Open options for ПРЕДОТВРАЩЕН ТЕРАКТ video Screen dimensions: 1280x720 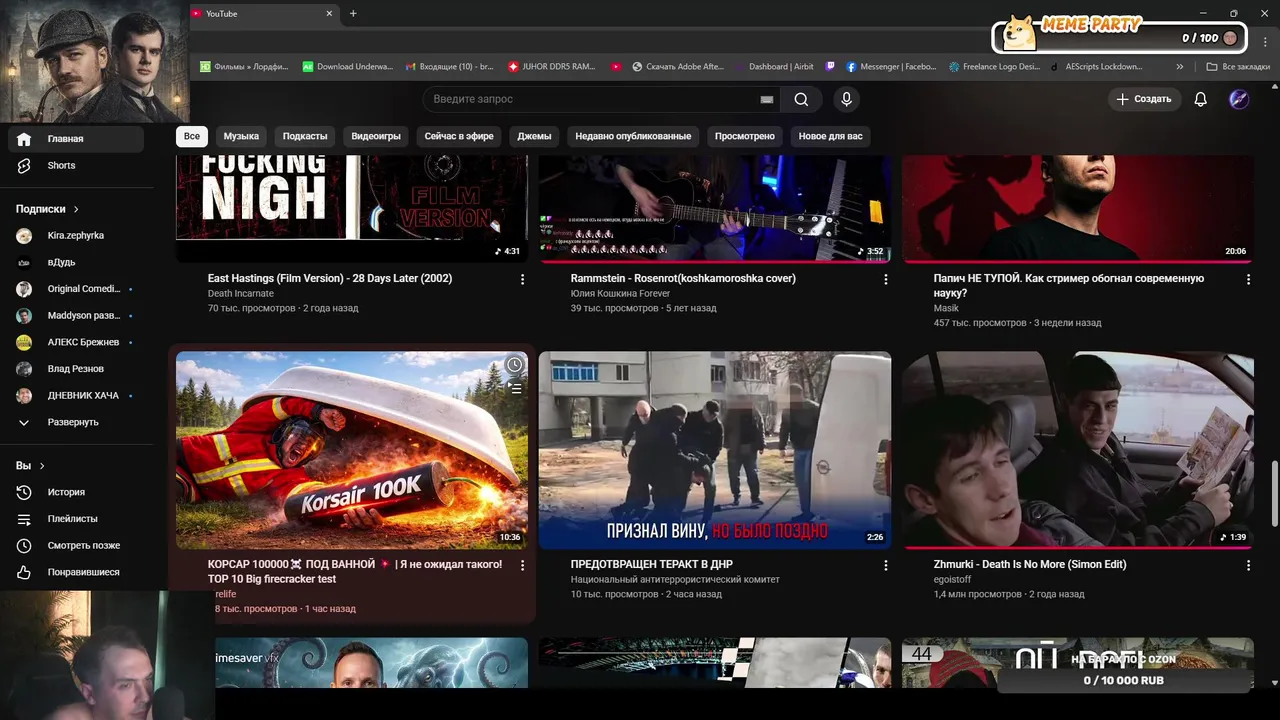[x=885, y=566]
